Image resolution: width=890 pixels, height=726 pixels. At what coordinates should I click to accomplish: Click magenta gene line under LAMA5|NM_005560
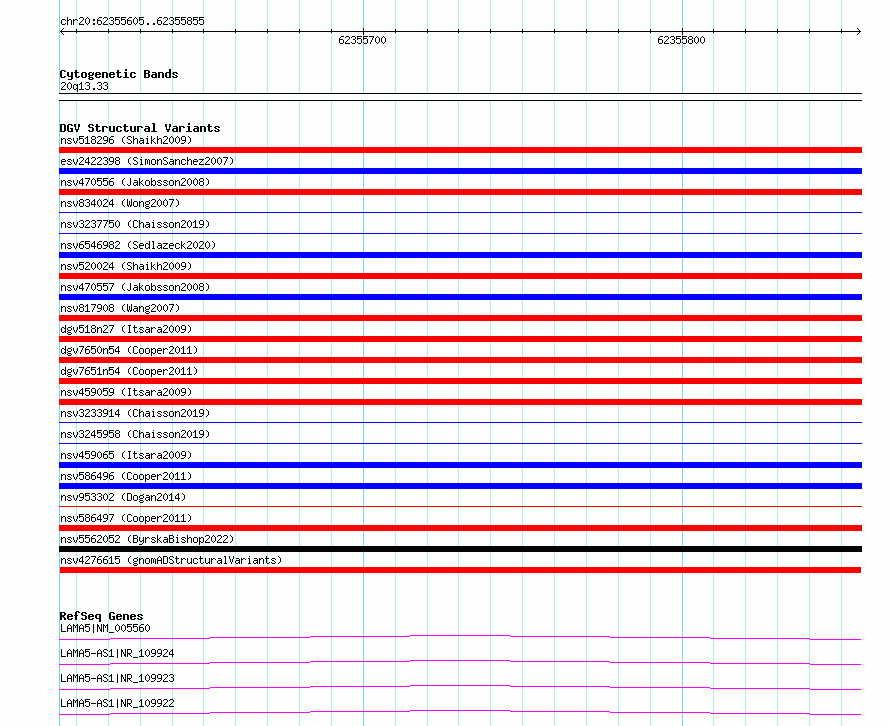coord(460,637)
